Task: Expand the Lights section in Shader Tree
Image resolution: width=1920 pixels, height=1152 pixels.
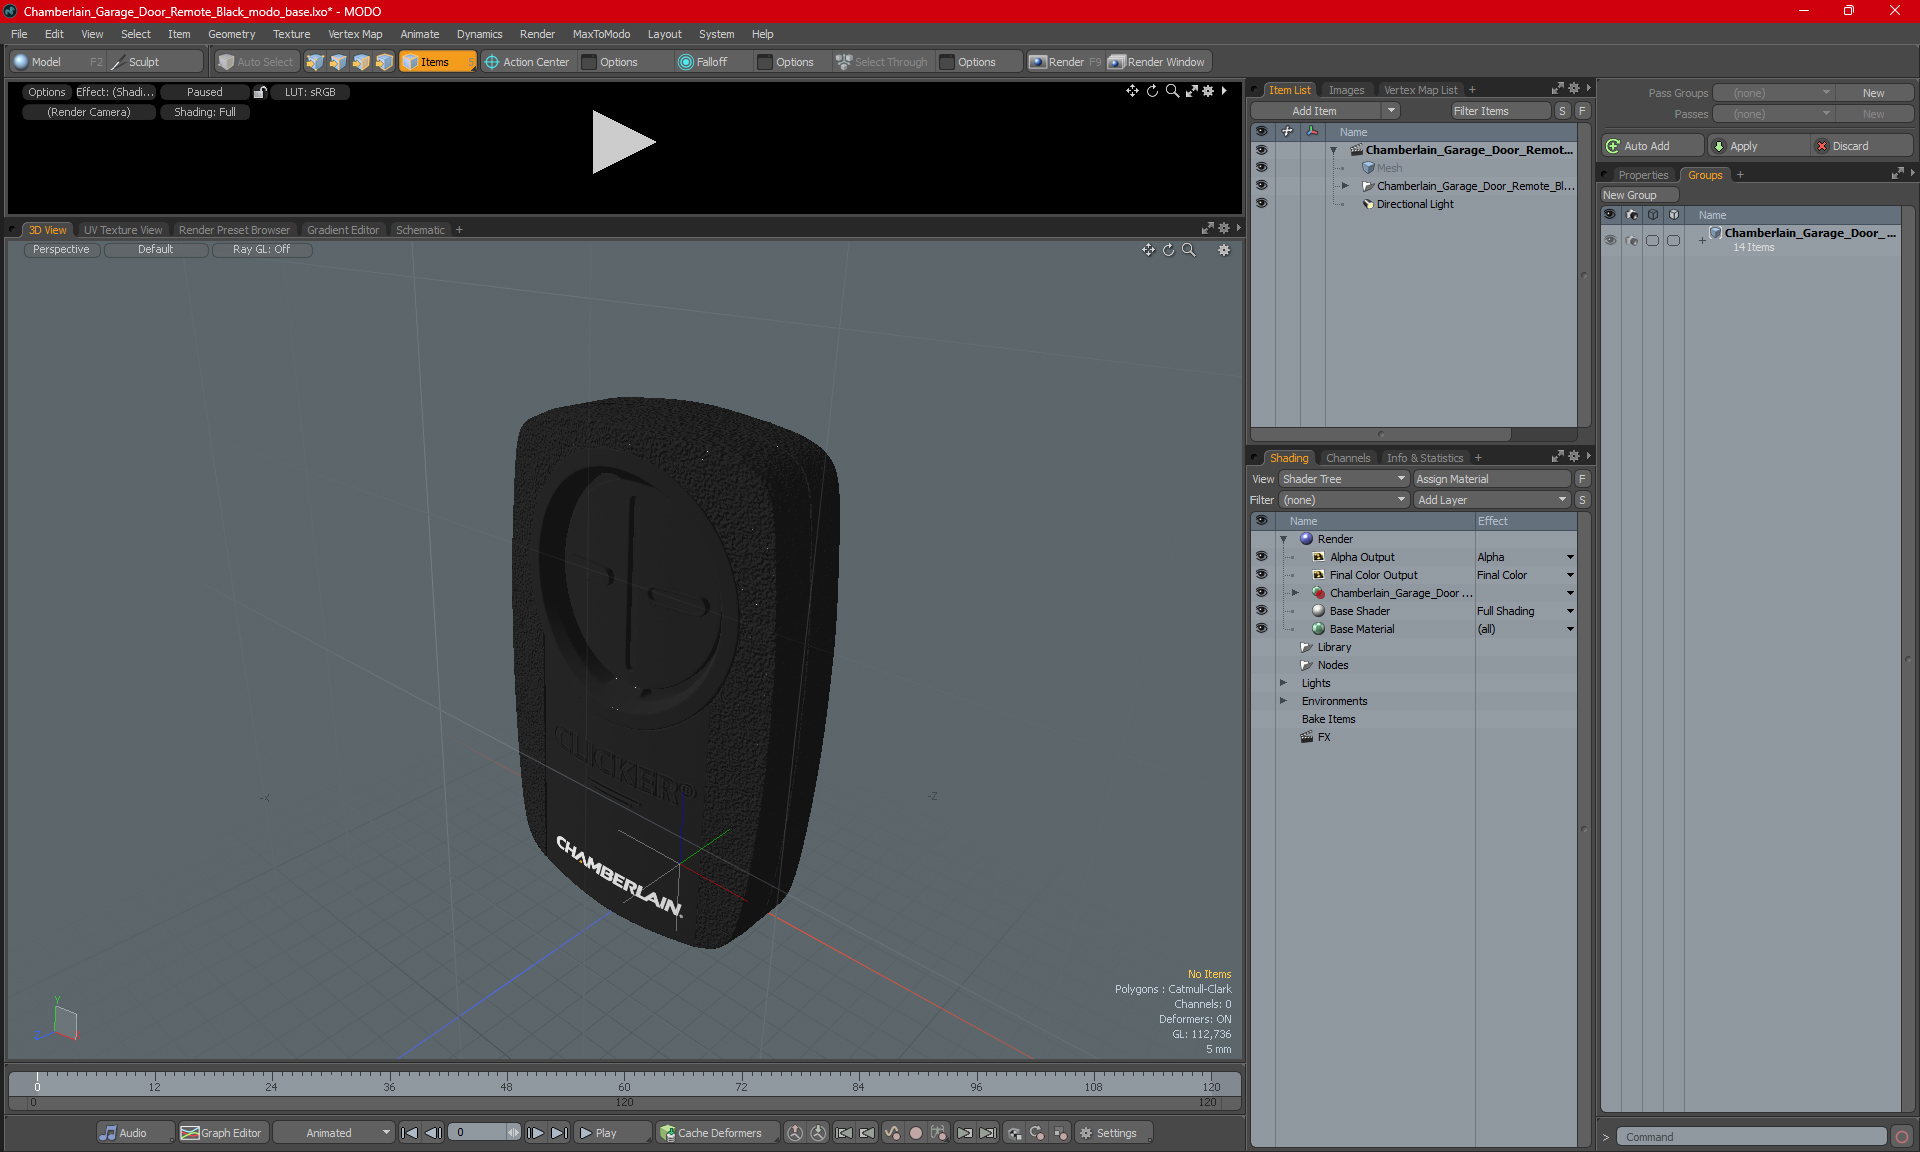Action: click(x=1282, y=683)
